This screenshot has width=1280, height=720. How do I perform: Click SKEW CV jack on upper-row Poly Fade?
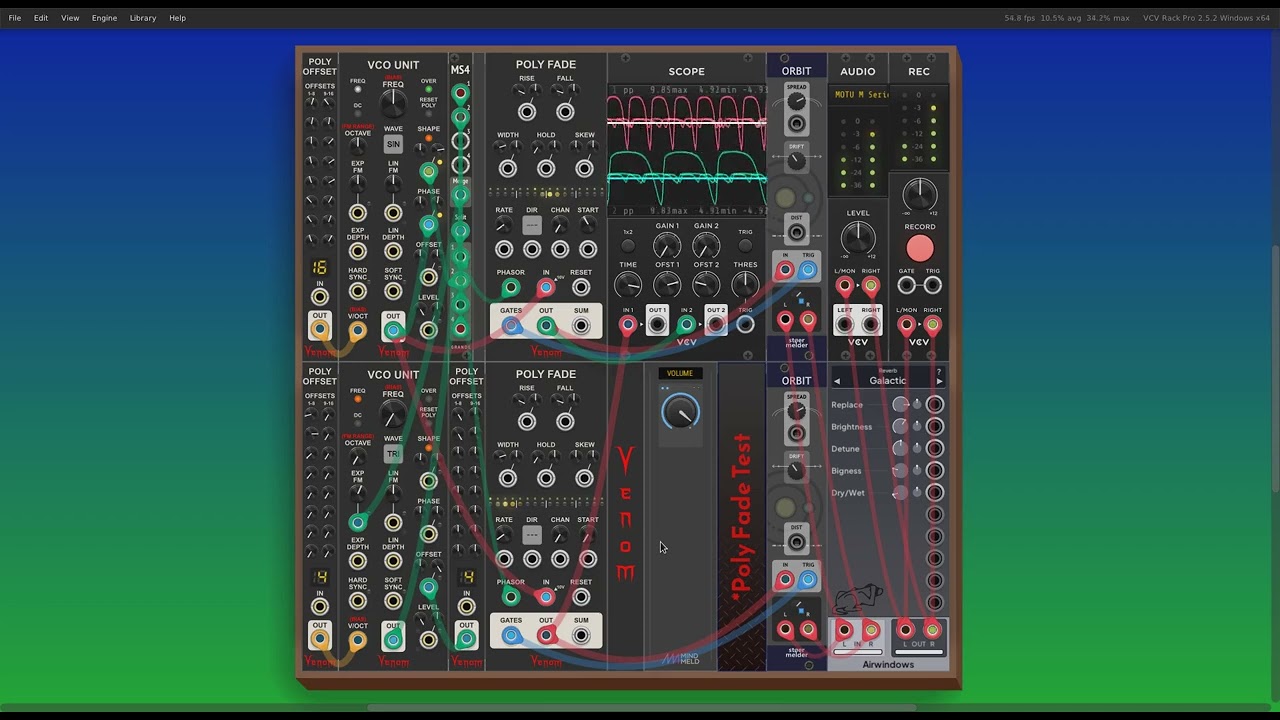[x=584, y=169]
